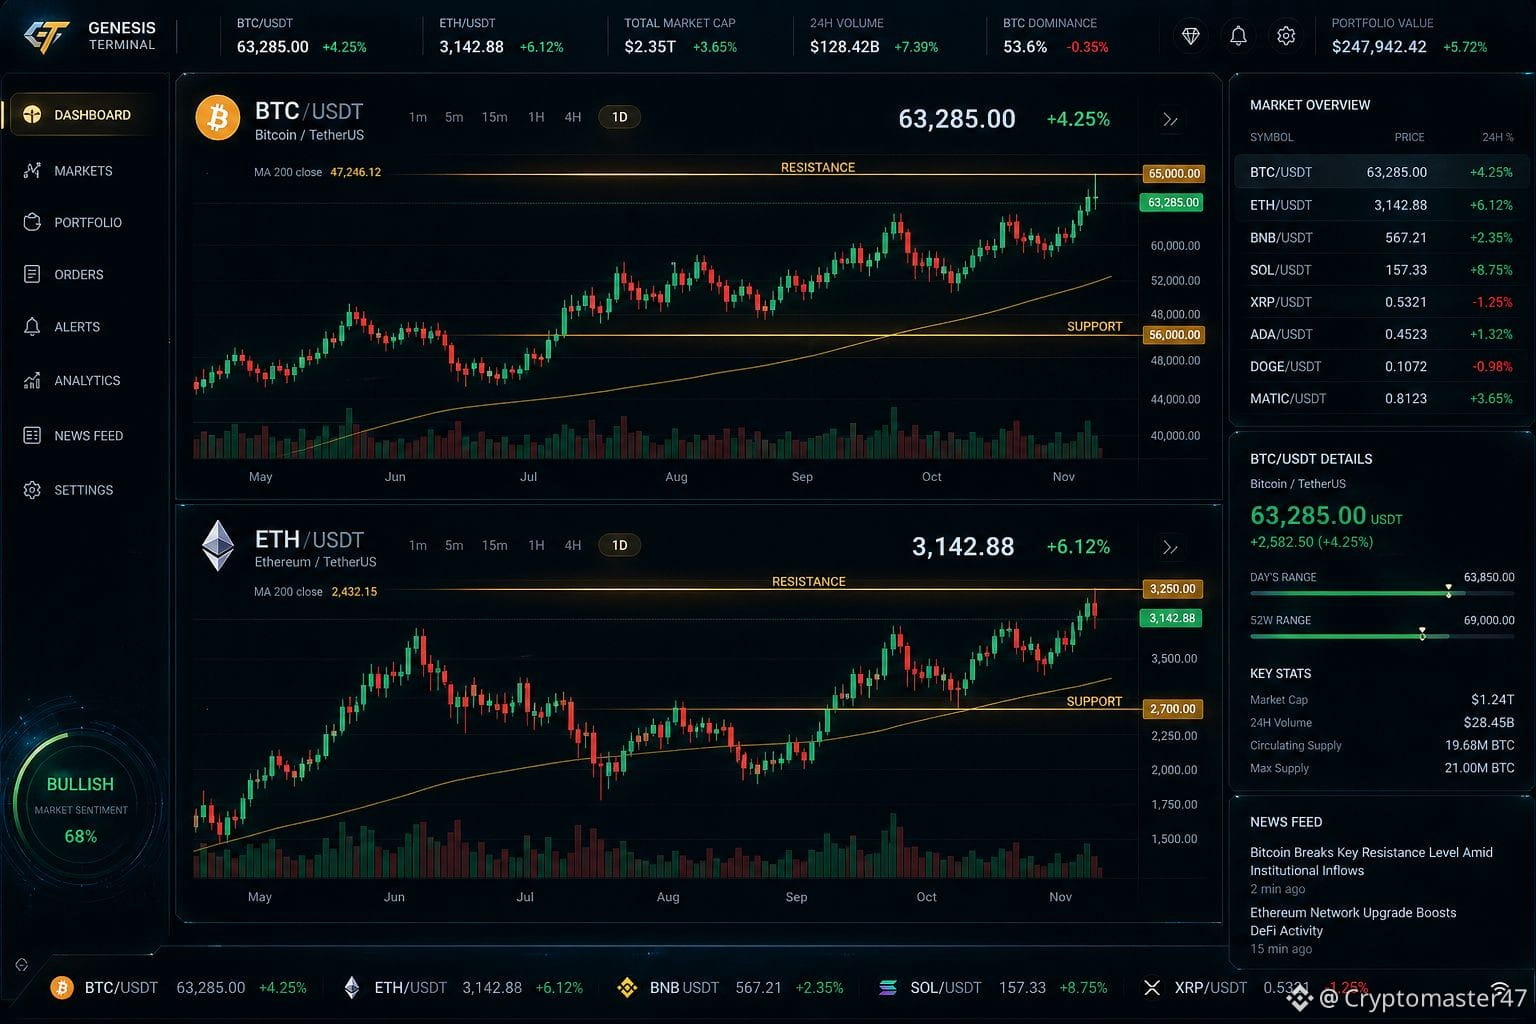Click the Settings gear icon in sidebar
The height and width of the screenshot is (1024, 1536).
pyautogui.click(x=32, y=490)
